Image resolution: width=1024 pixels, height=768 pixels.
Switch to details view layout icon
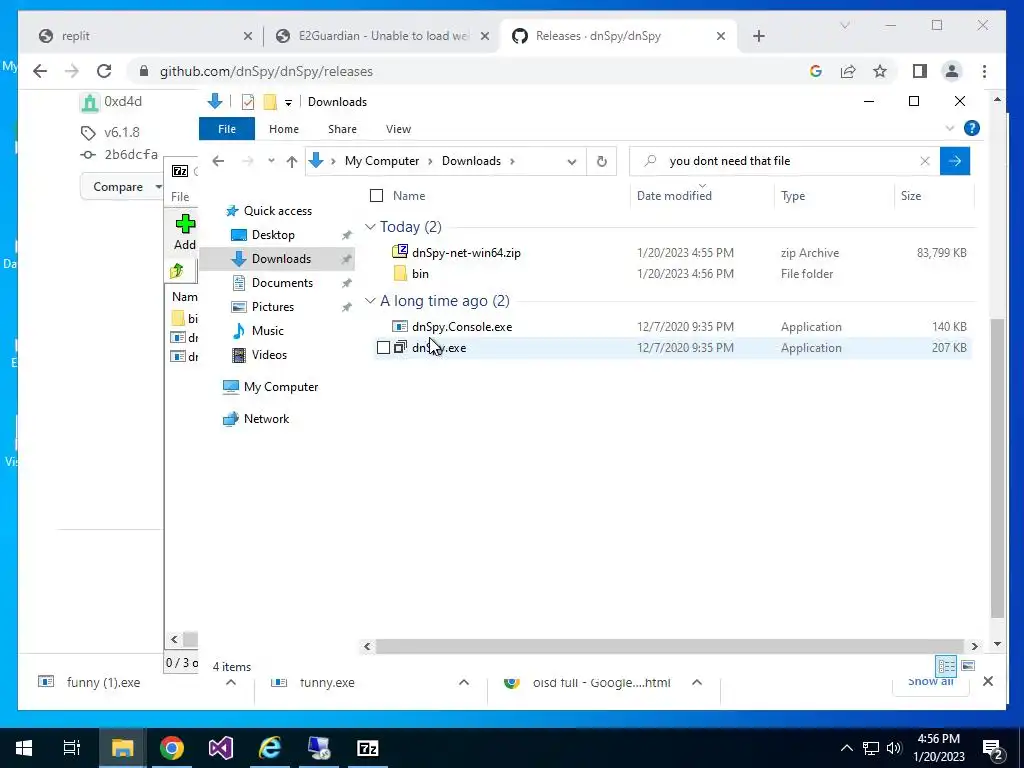coord(946,666)
